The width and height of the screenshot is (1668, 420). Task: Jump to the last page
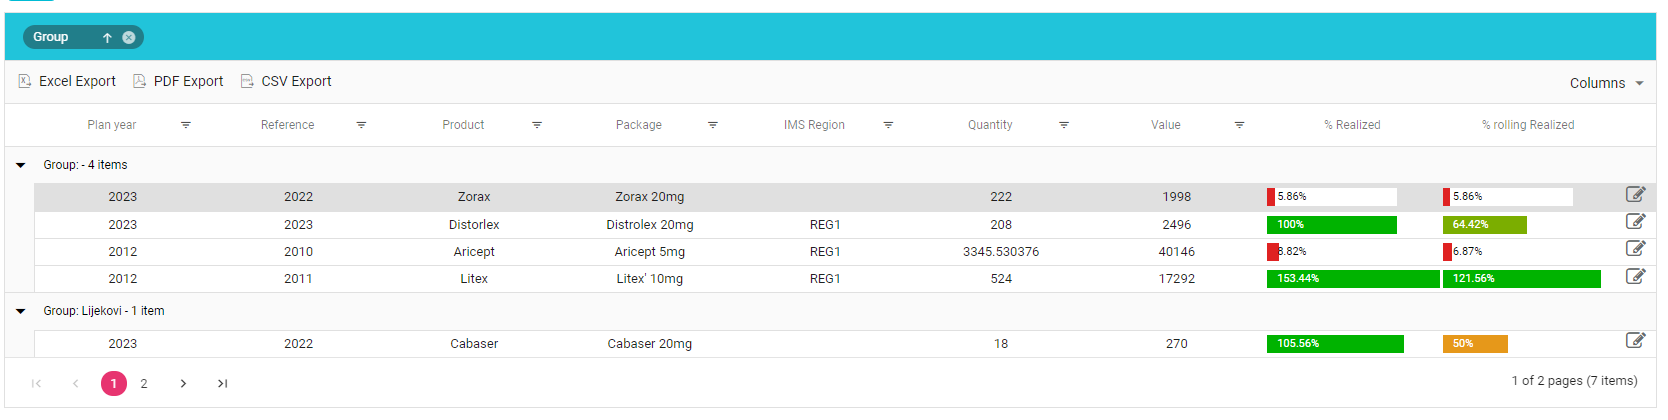[222, 384]
